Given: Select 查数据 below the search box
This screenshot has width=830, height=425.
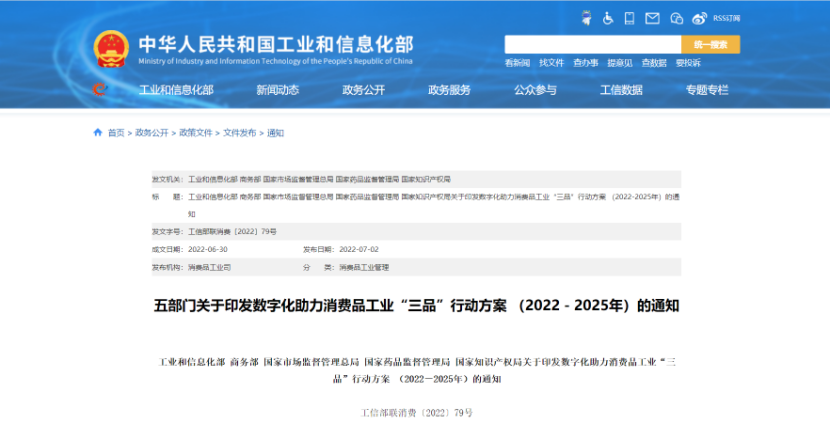Looking at the screenshot, I should (654, 63).
